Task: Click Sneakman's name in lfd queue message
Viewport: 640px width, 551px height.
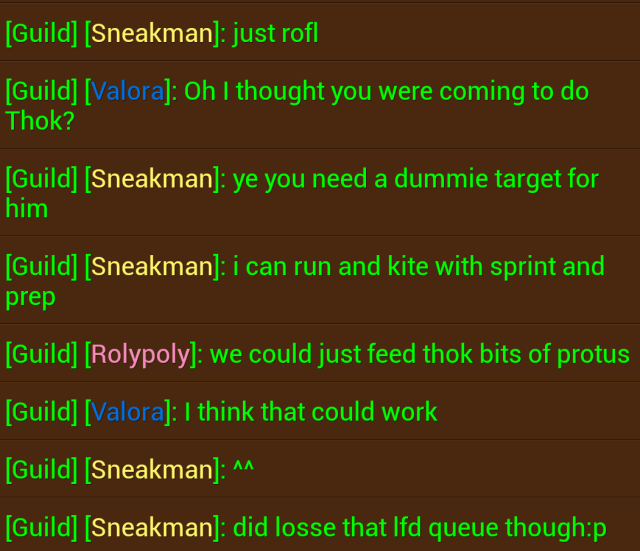Action: 153,527
